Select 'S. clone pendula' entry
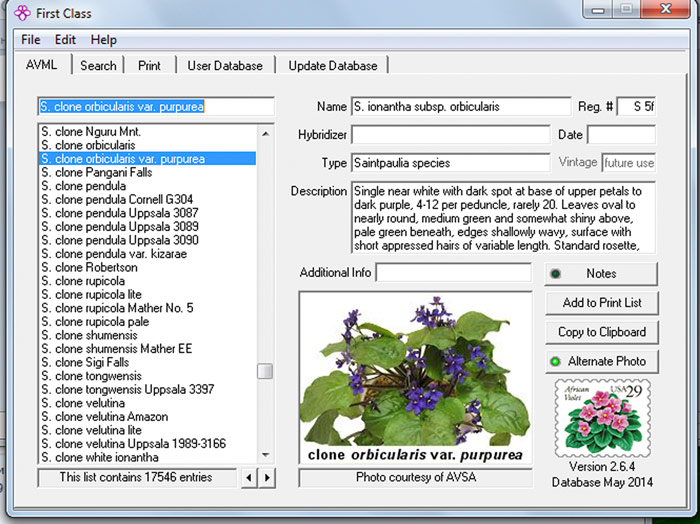Viewport: 700px width, 524px height. click(x=147, y=186)
